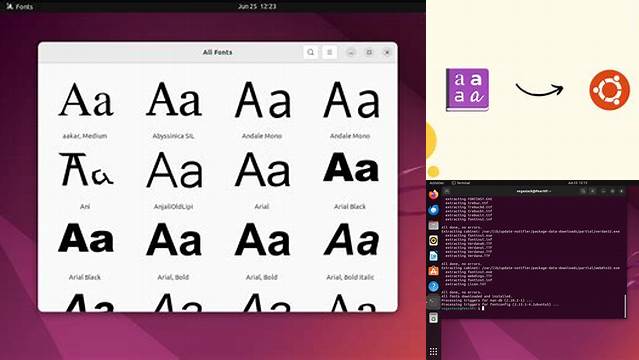The height and width of the screenshot is (360, 639).
Task: Open the Trash icon in the dock
Action: tap(434, 318)
